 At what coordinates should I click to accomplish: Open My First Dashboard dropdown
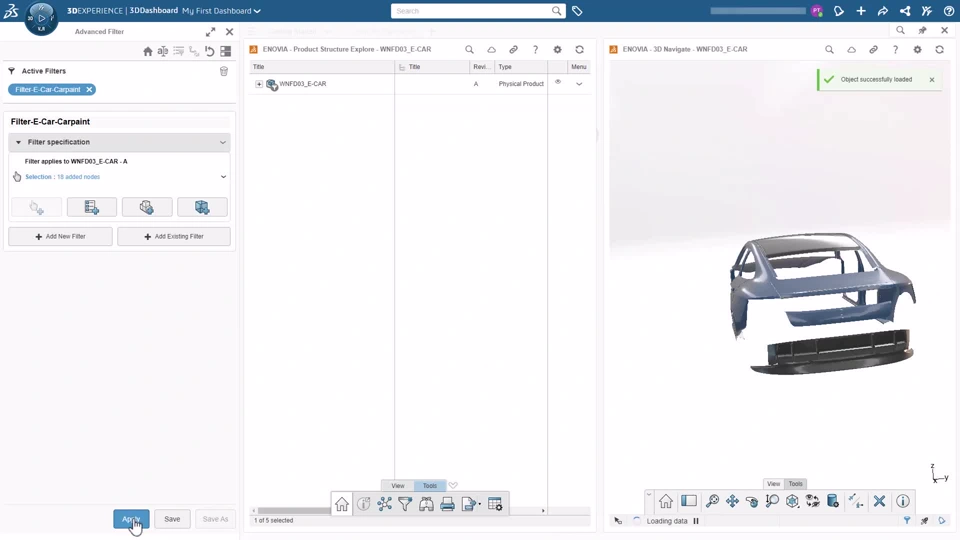click(221, 11)
